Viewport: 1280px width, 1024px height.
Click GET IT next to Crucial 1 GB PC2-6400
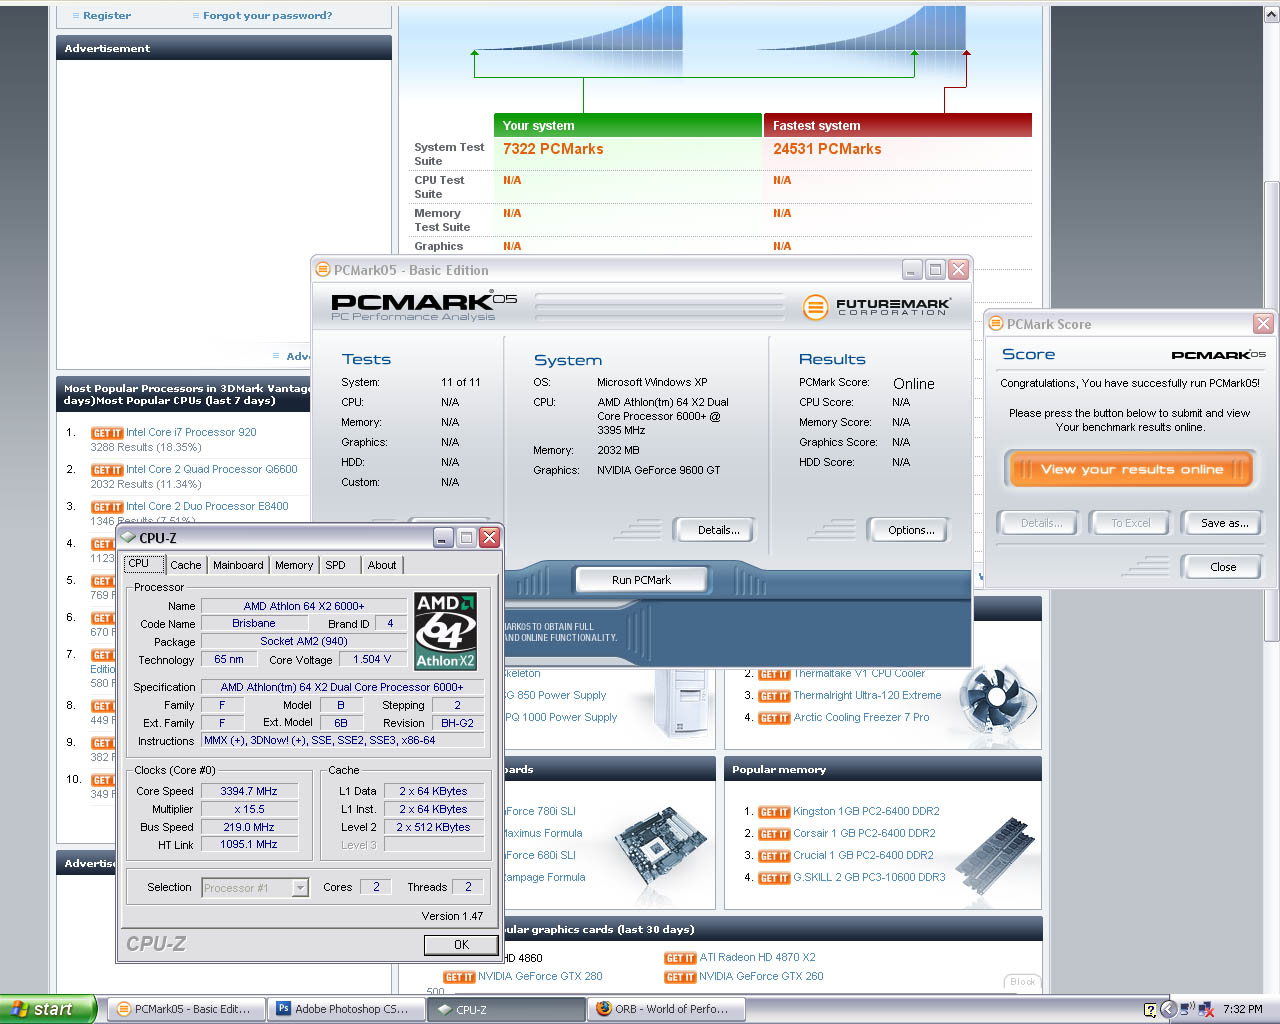(774, 856)
